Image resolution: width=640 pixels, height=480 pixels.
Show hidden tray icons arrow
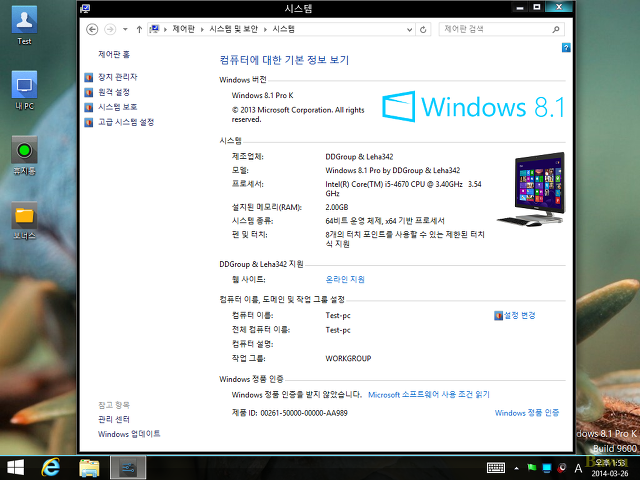[516, 468]
